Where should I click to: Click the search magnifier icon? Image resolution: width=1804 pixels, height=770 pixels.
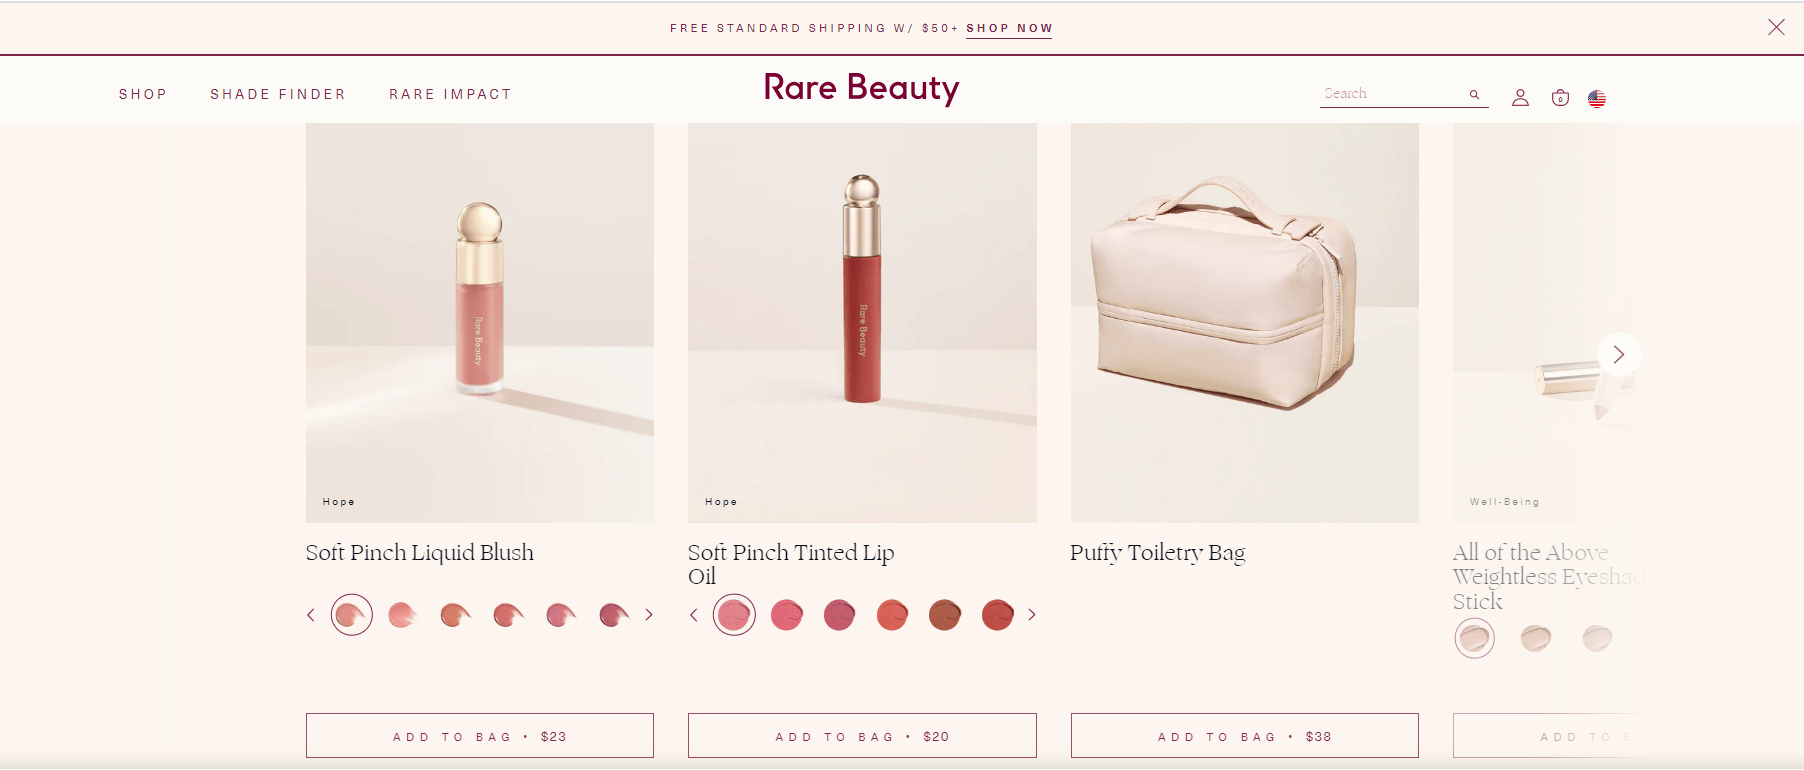pos(1474,95)
